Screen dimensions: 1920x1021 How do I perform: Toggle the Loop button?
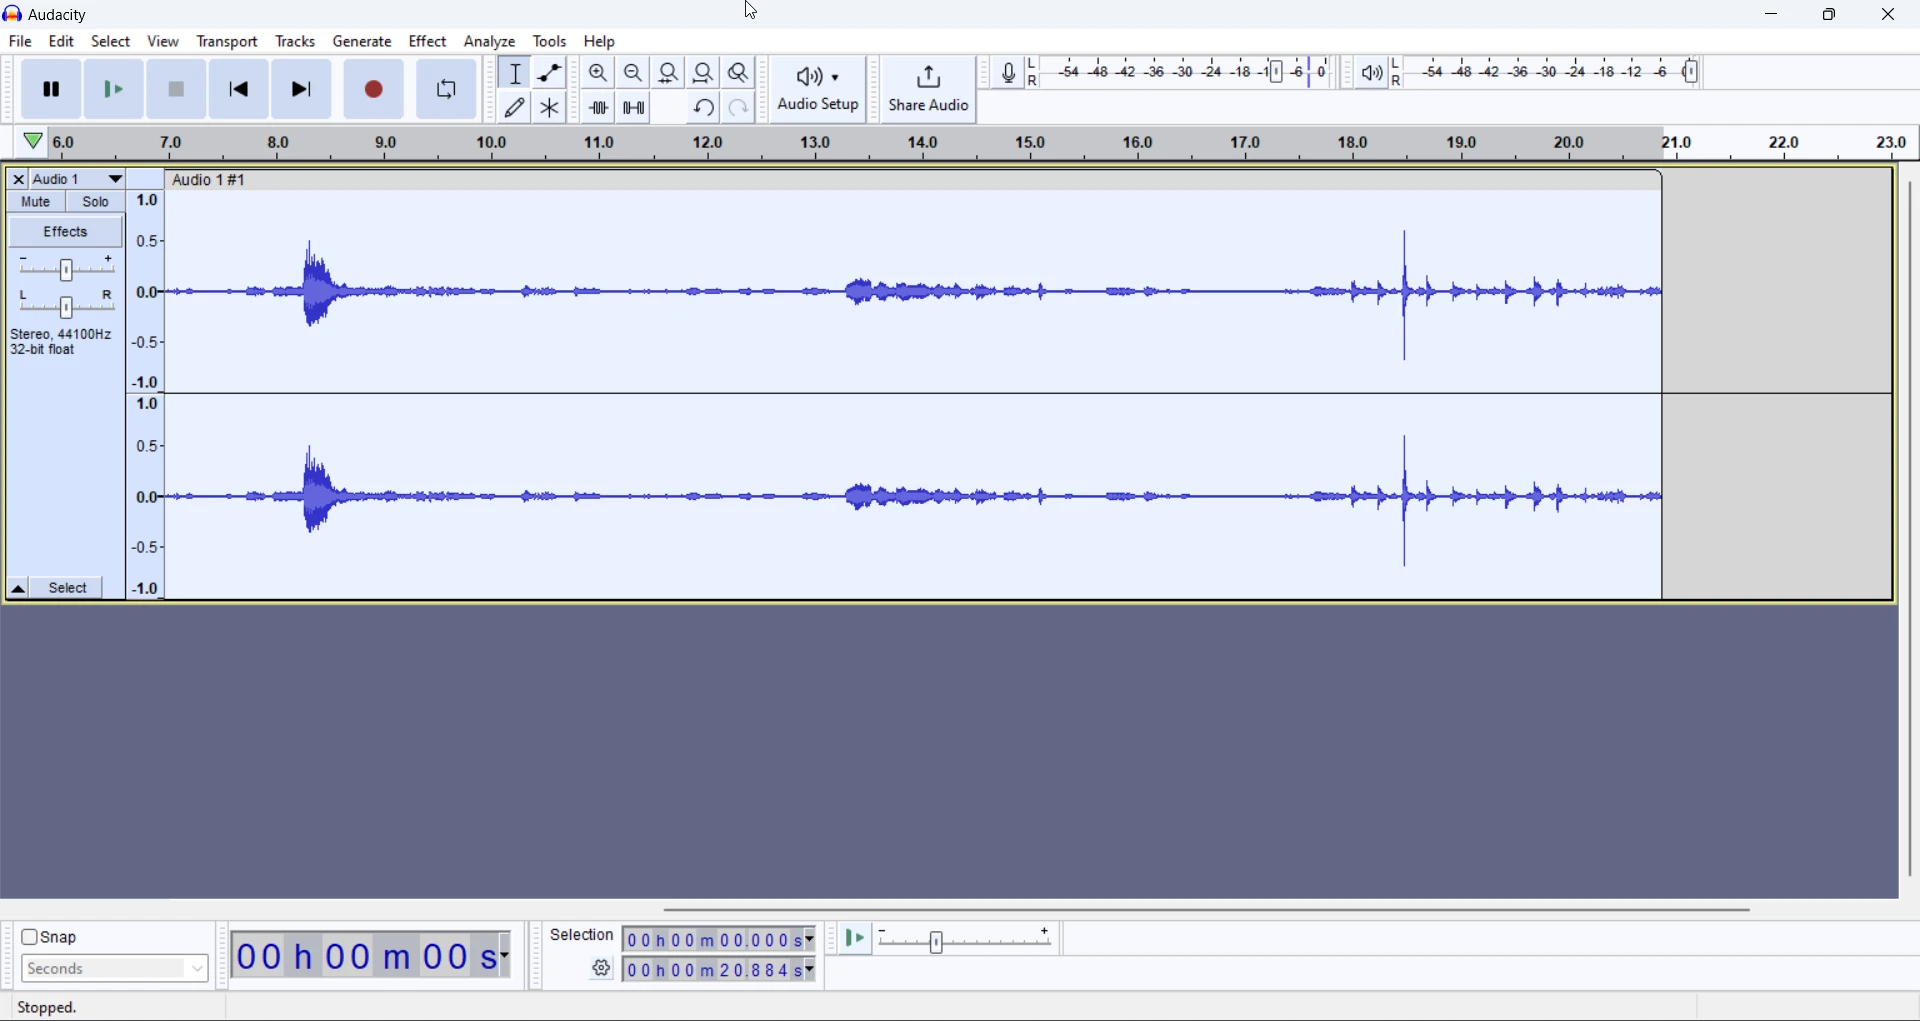pyautogui.click(x=447, y=90)
